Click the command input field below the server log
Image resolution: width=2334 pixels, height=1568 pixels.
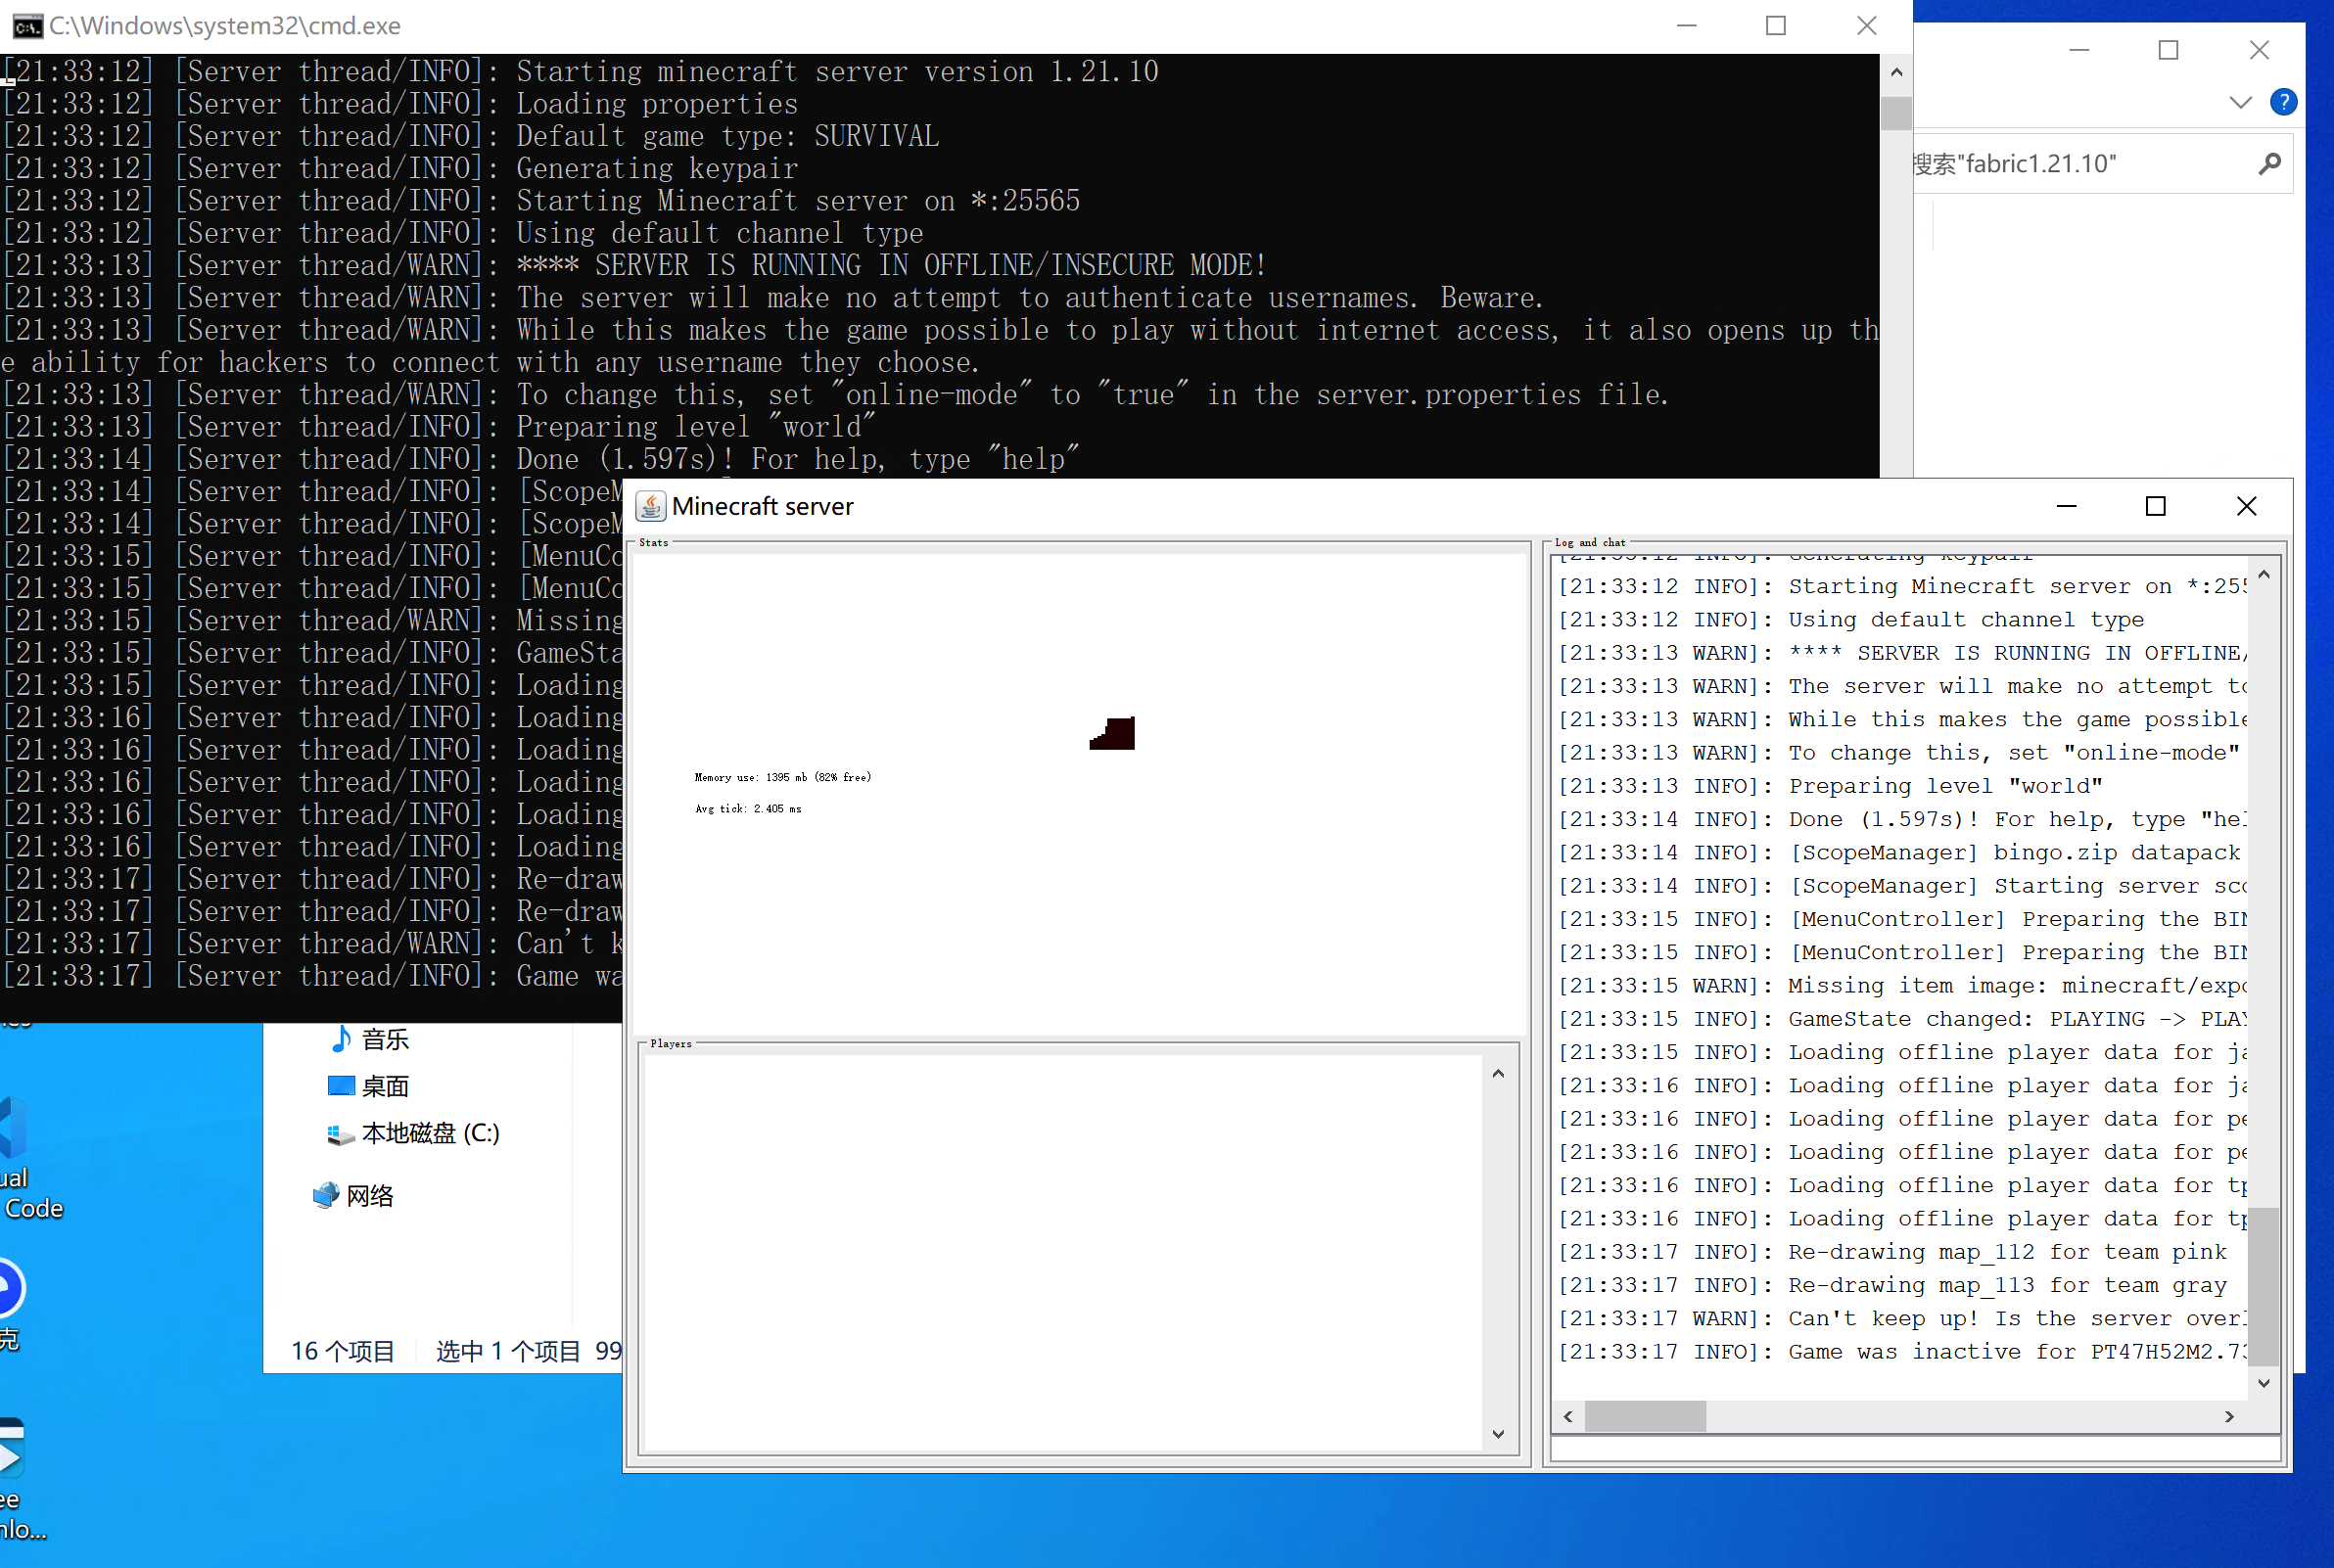tap(1915, 1448)
